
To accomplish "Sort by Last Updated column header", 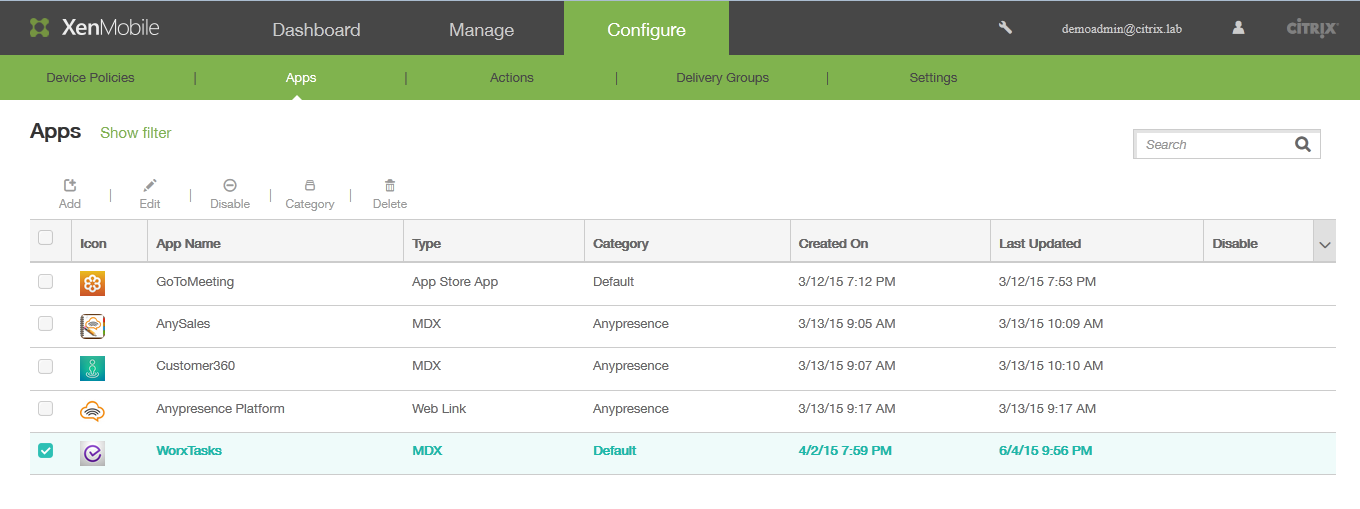I will (1040, 243).
